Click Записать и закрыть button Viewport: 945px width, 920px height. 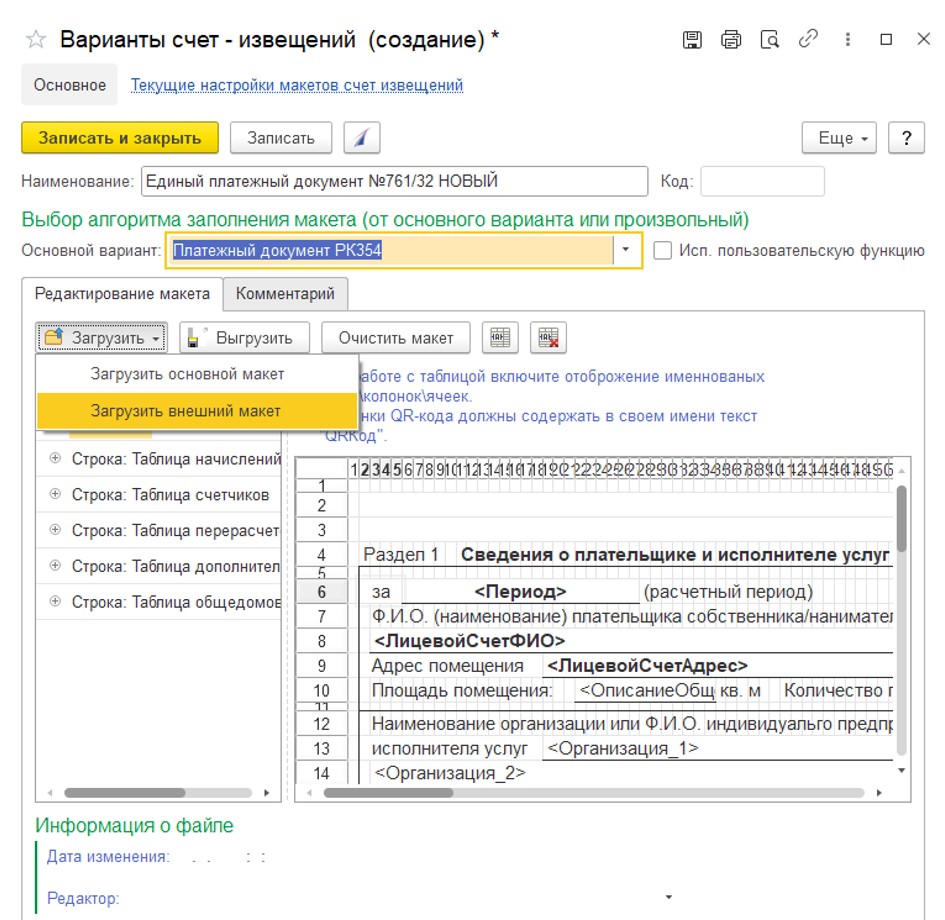click(120, 138)
